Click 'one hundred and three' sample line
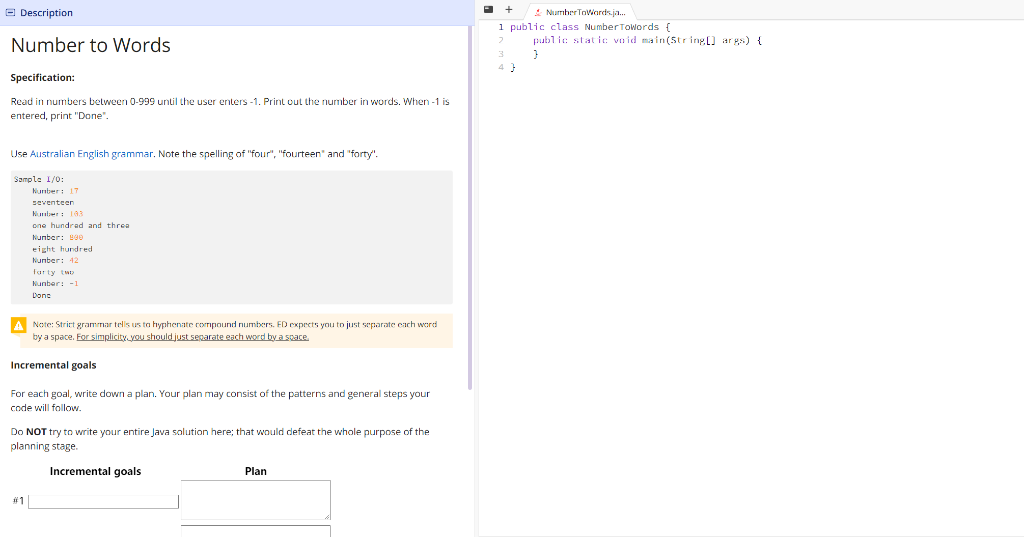The width and height of the screenshot is (1024, 537). [81, 225]
